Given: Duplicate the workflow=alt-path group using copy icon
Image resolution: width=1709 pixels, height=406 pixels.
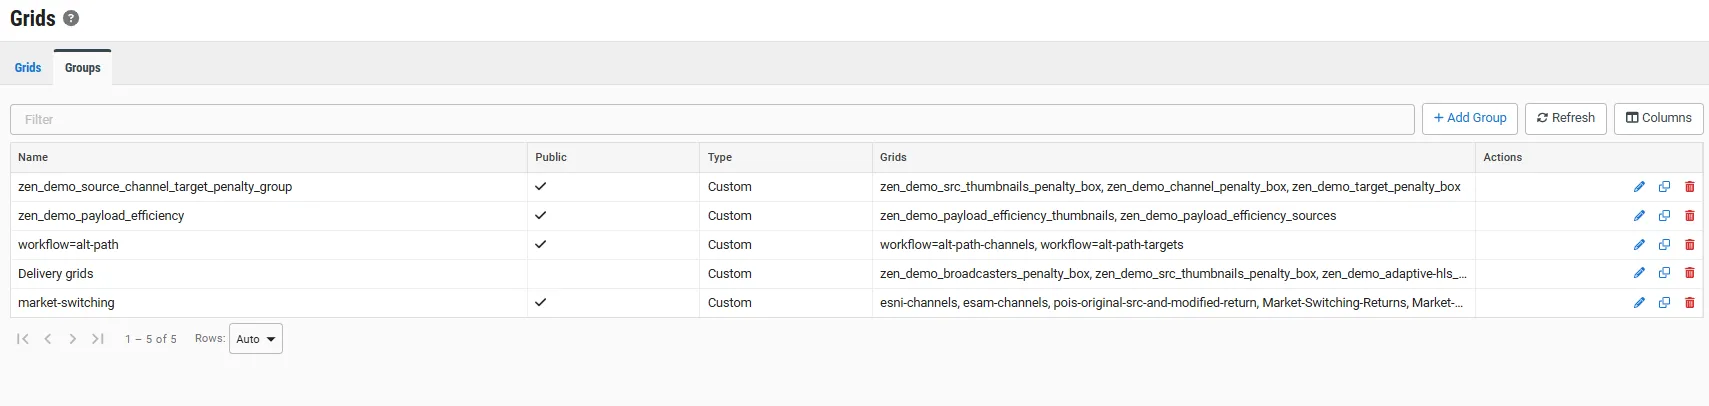Looking at the screenshot, I should 1664,245.
